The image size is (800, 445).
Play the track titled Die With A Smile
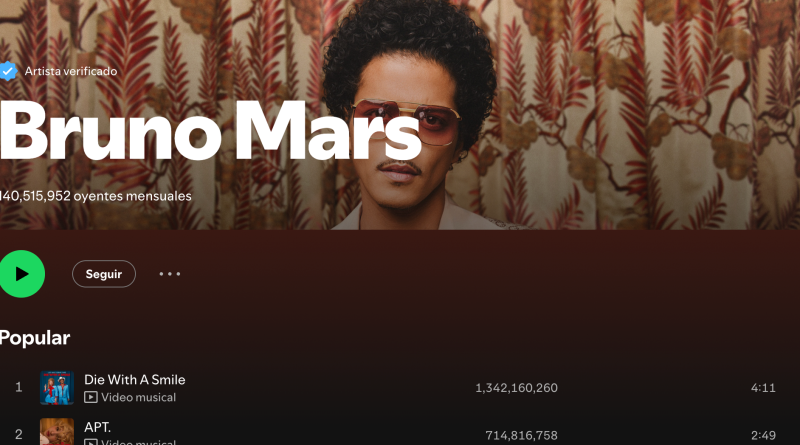135,380
